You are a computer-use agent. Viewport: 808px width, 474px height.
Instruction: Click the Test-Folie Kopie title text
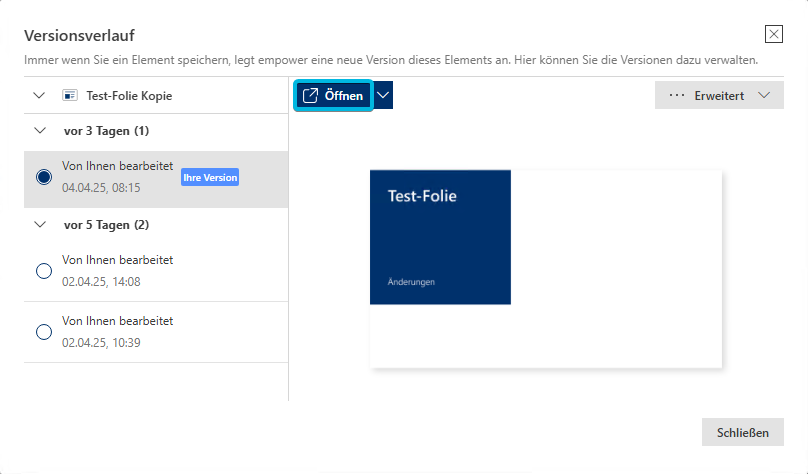point(129,96)
